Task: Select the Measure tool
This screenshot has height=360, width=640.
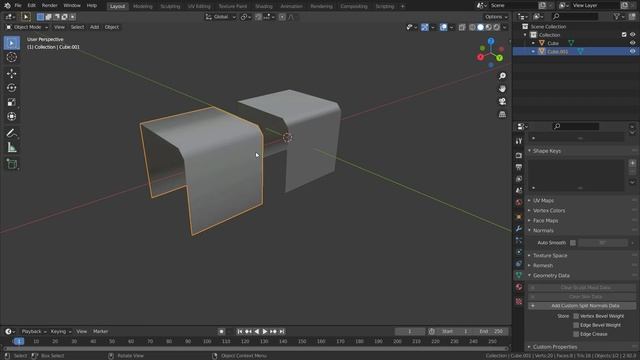Action: click(11, 147)
